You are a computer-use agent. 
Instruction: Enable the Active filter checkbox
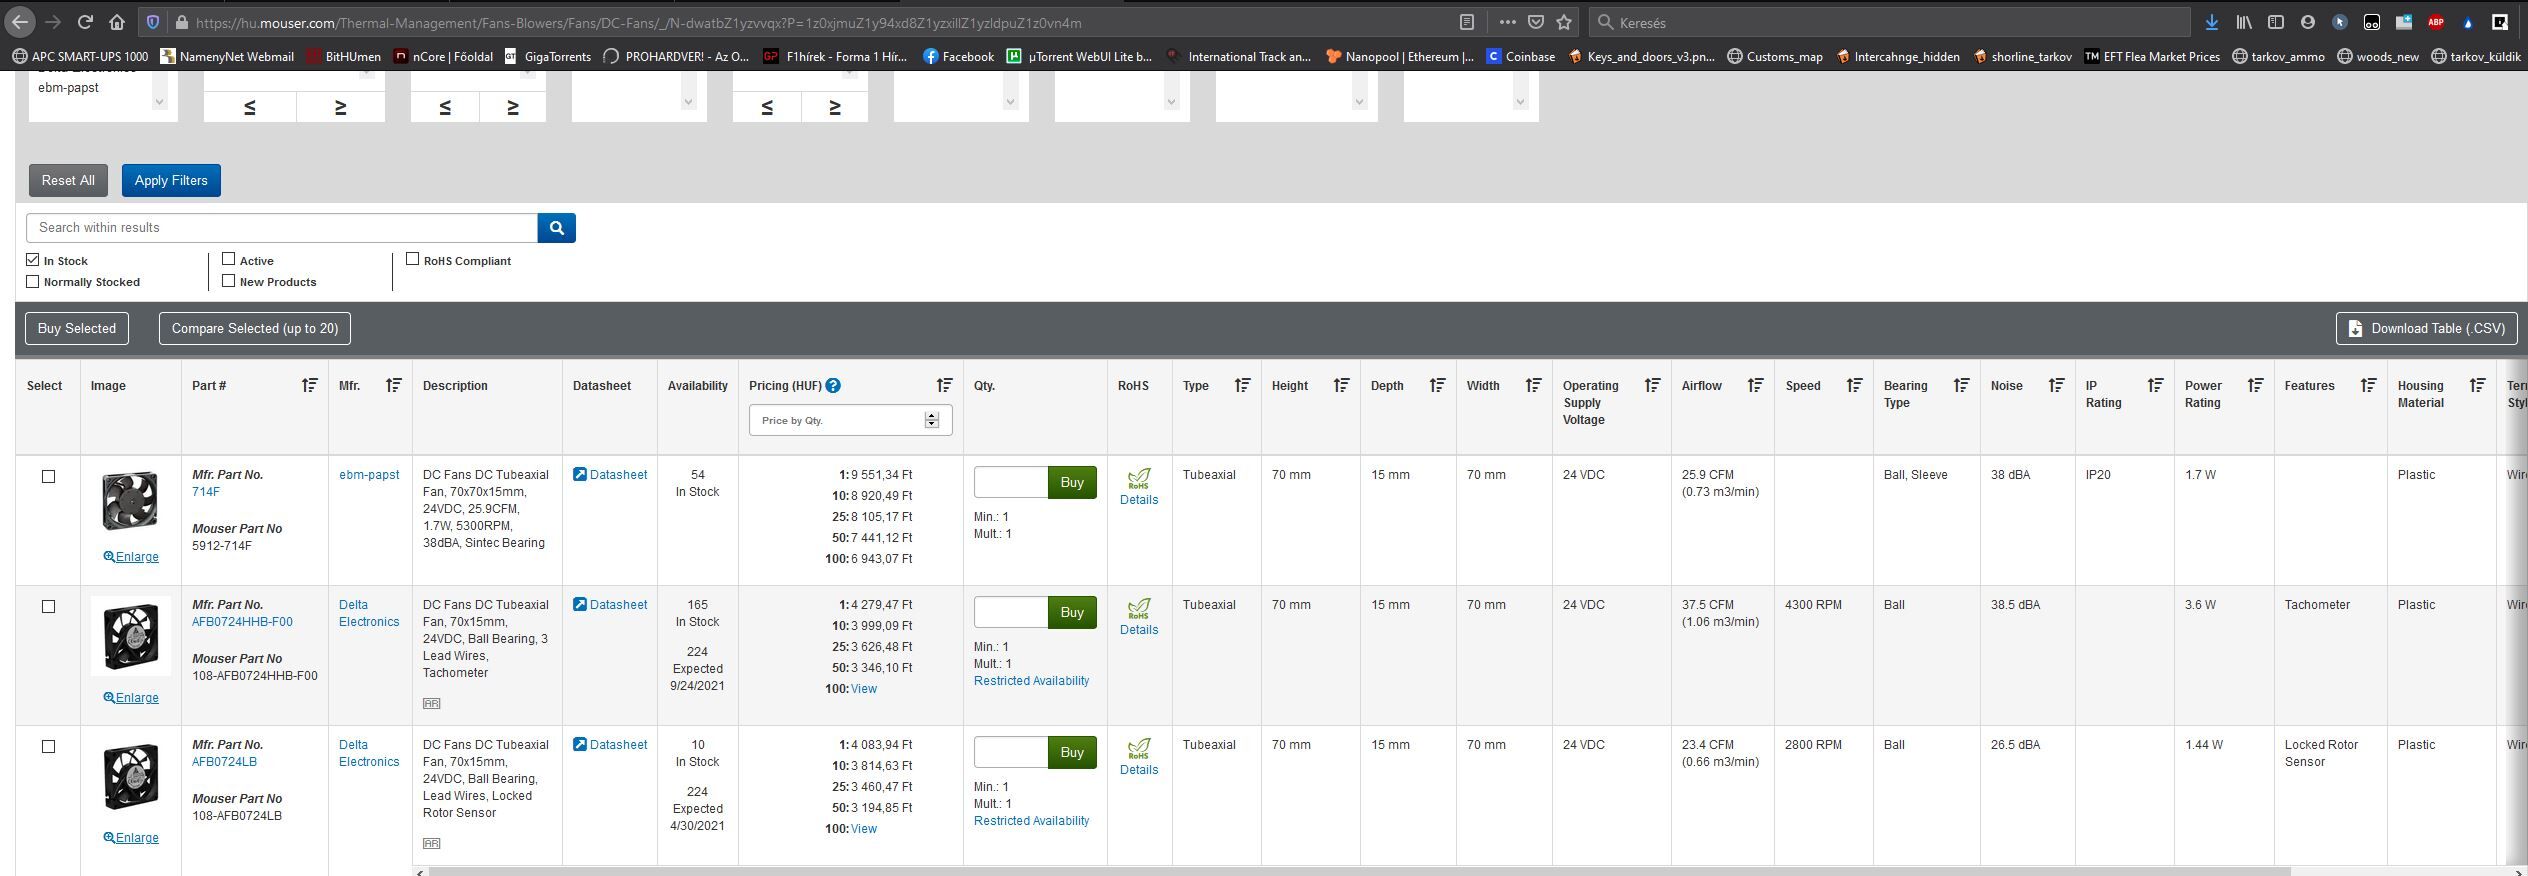[229, 259]
